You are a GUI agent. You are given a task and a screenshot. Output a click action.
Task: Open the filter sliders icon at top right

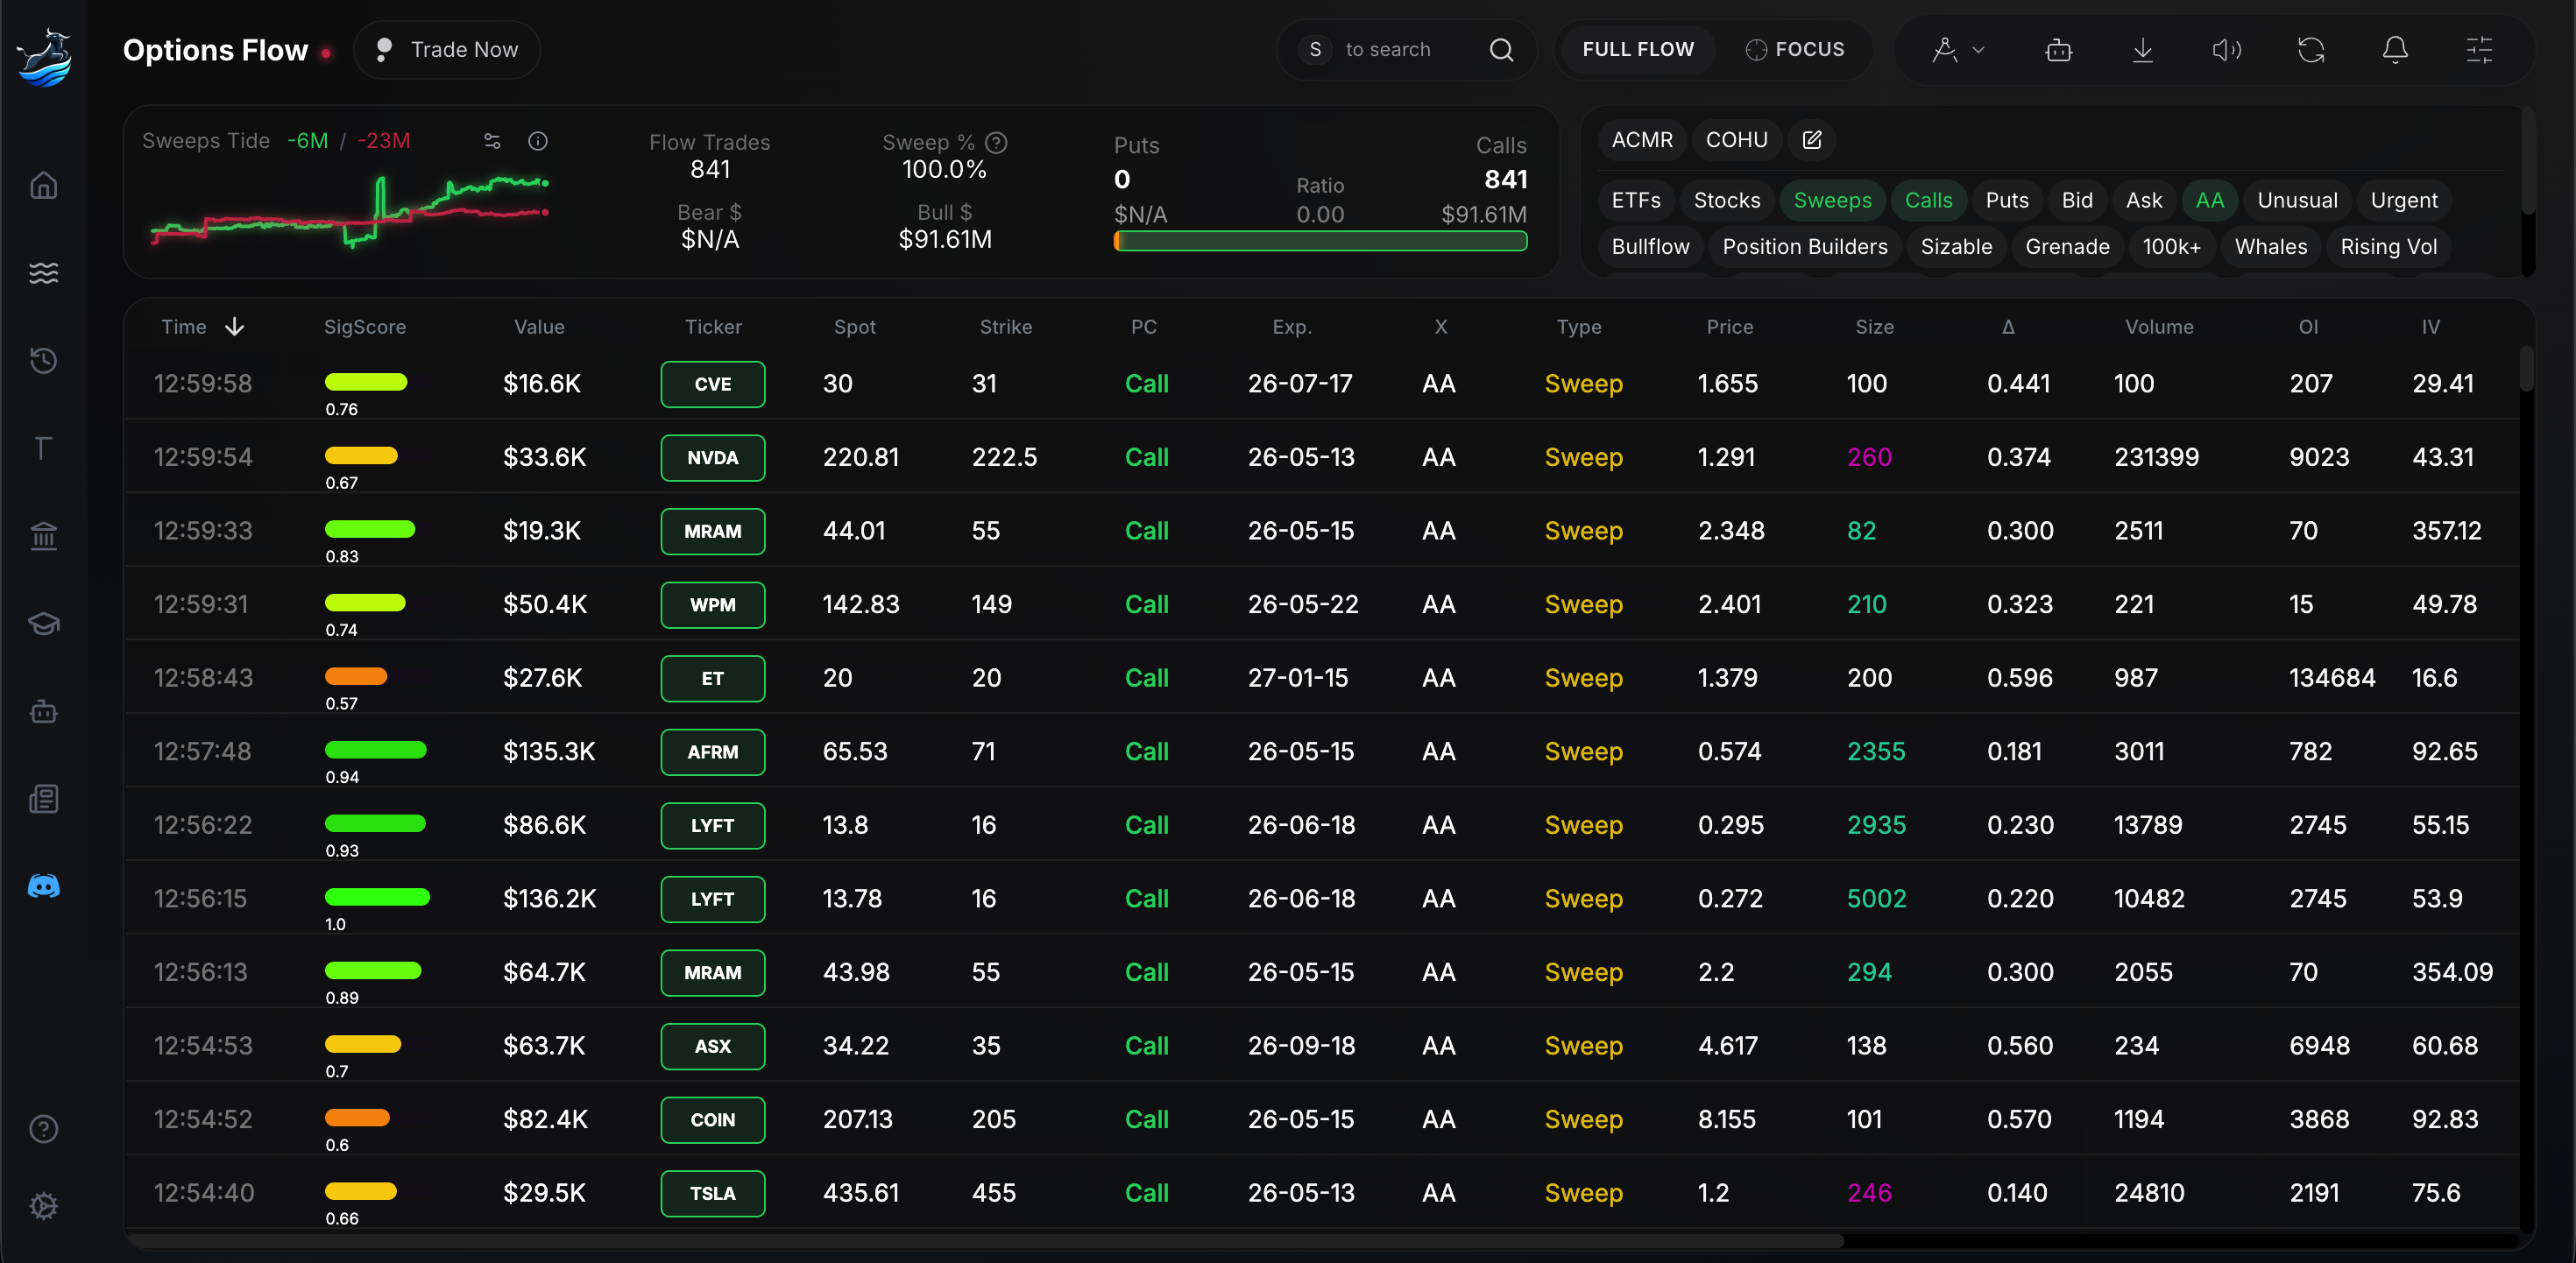point(2479,50)
